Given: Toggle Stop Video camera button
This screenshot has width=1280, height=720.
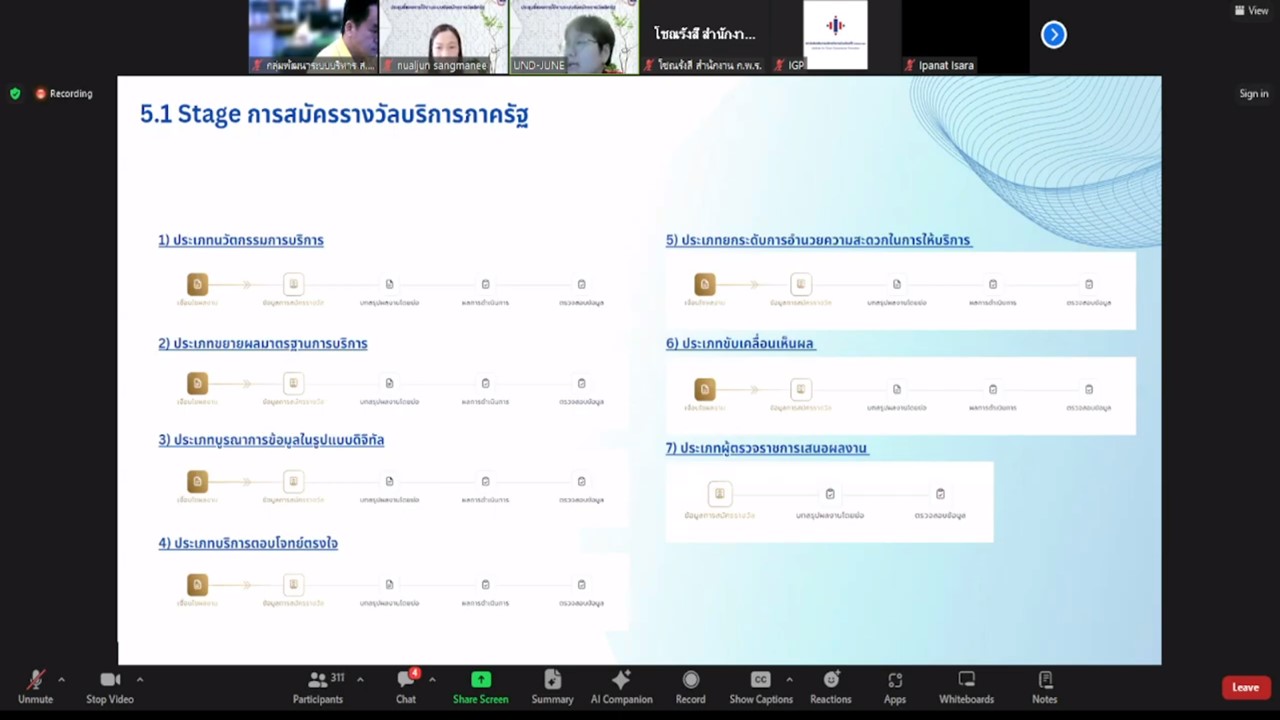Looking at the screenshot, I should [x=110, y=686].
